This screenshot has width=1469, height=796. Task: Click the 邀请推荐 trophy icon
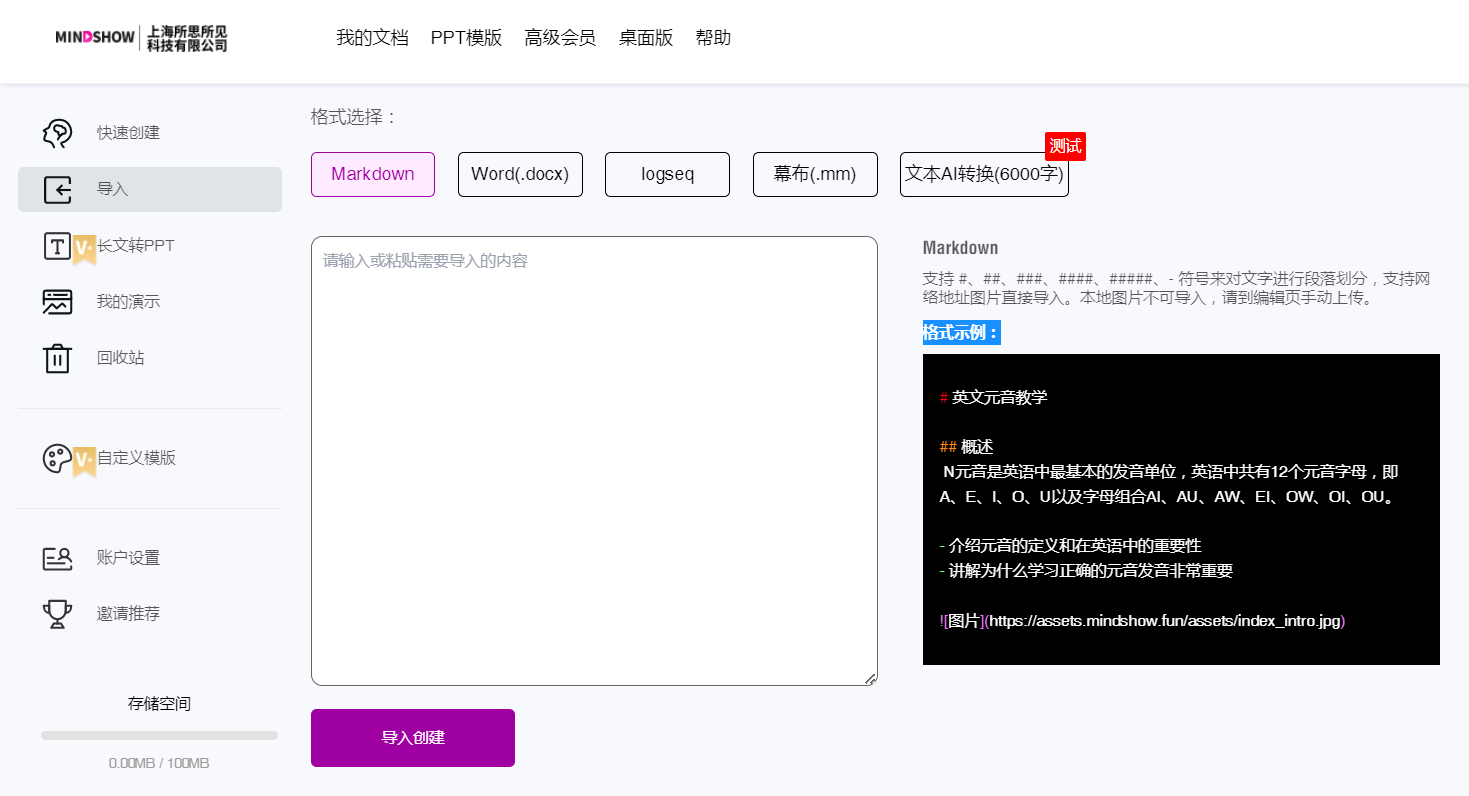pyautogui.click(x=57, y=613)
